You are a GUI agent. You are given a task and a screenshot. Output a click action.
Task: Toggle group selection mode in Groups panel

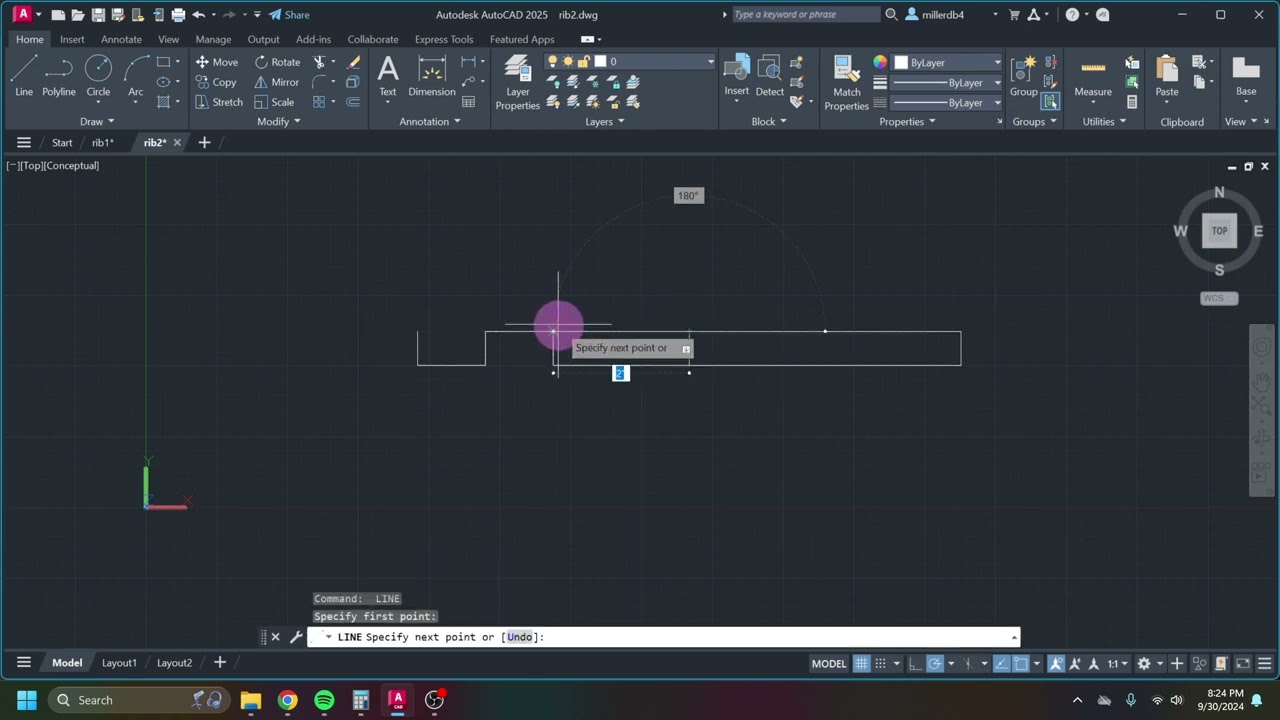pos(1050,102)
